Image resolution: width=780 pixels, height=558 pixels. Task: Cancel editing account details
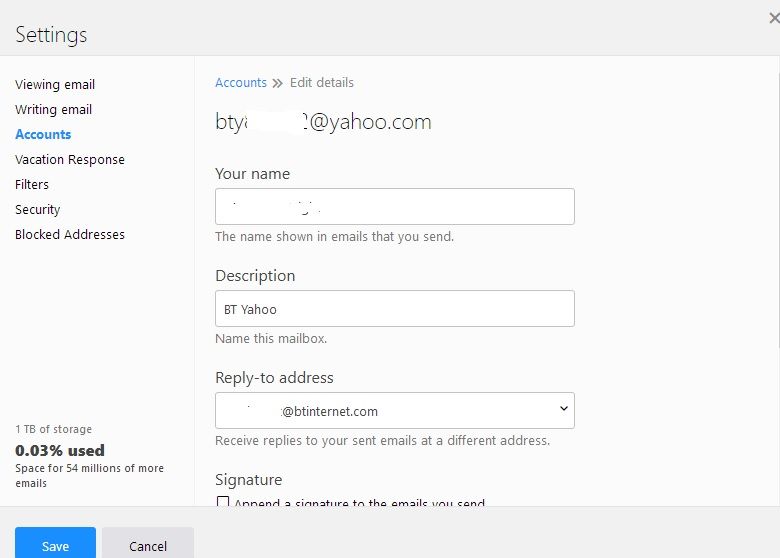click(148, 546)
